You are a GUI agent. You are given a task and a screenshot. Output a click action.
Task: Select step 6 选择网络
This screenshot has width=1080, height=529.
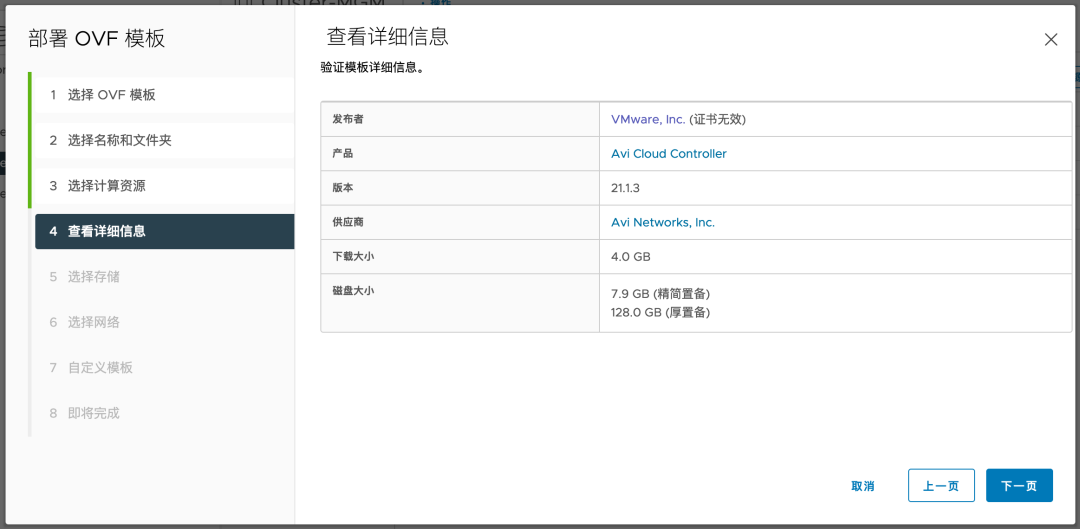click(165, 322)
